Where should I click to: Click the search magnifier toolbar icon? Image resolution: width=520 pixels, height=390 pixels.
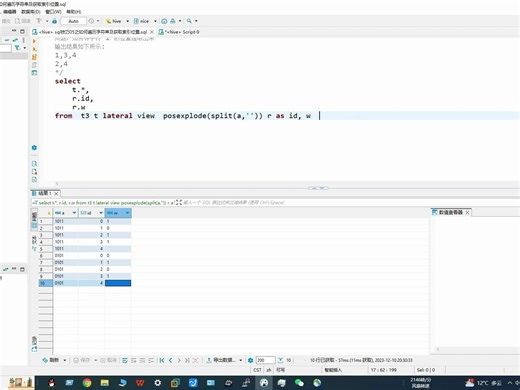(189, 21)
